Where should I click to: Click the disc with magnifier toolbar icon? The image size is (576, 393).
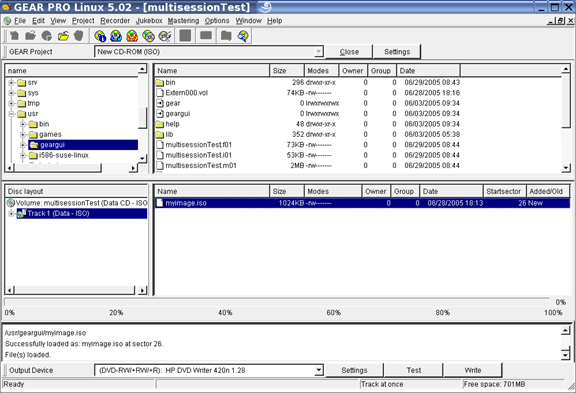(x=243, y=36)
